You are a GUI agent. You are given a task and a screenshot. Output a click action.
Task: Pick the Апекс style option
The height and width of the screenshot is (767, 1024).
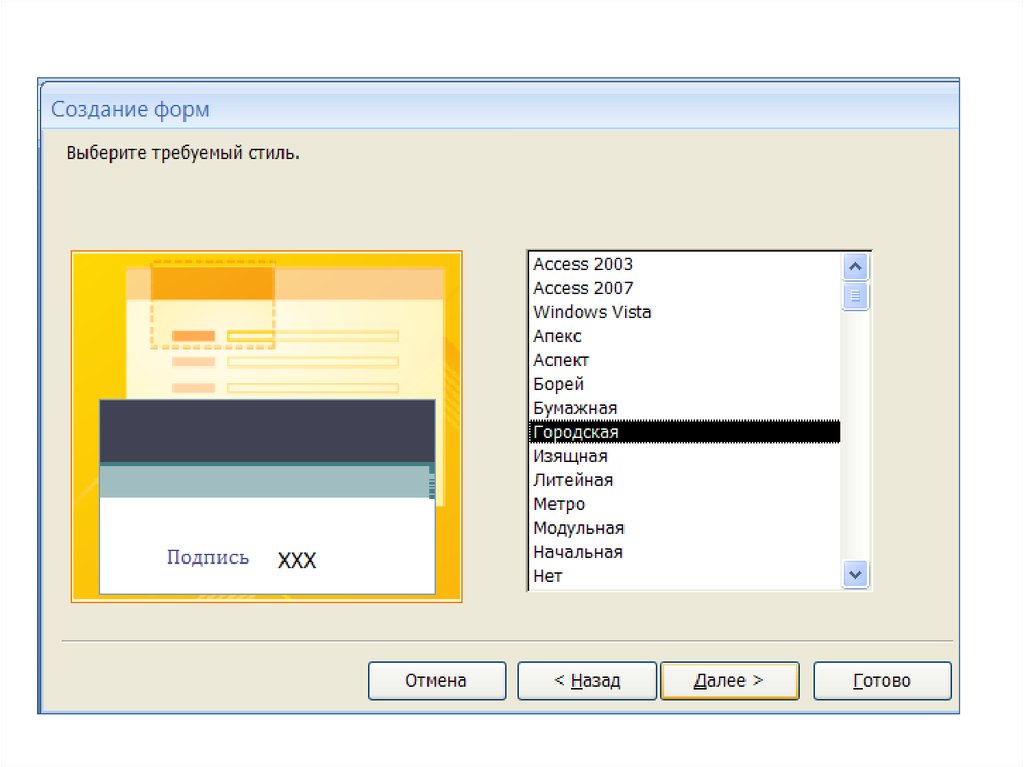558,336
